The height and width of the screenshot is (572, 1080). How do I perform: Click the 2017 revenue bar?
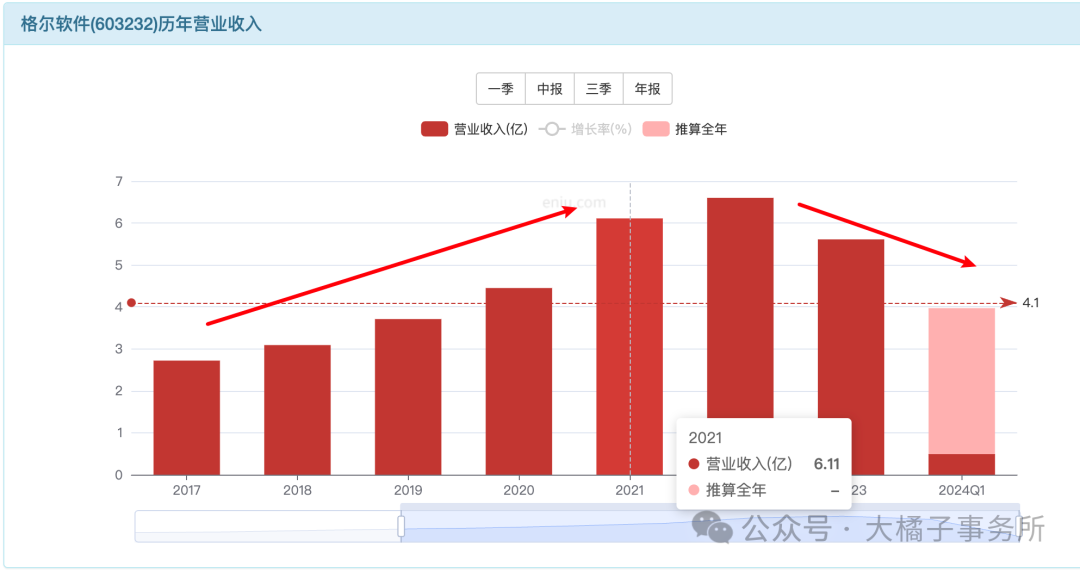[187, 418]
